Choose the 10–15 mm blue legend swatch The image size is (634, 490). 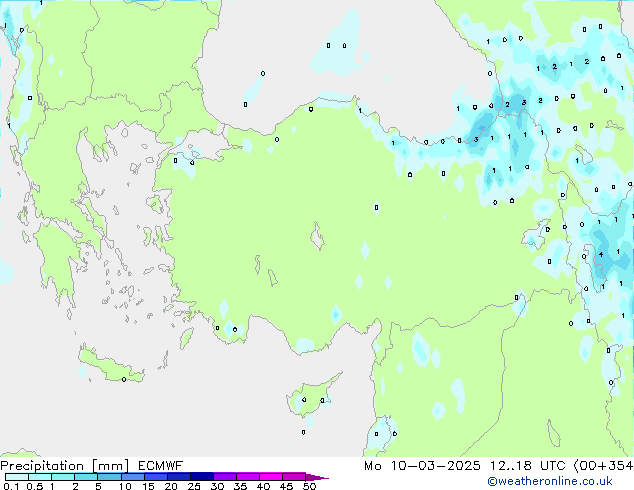[x=132, y=477]
